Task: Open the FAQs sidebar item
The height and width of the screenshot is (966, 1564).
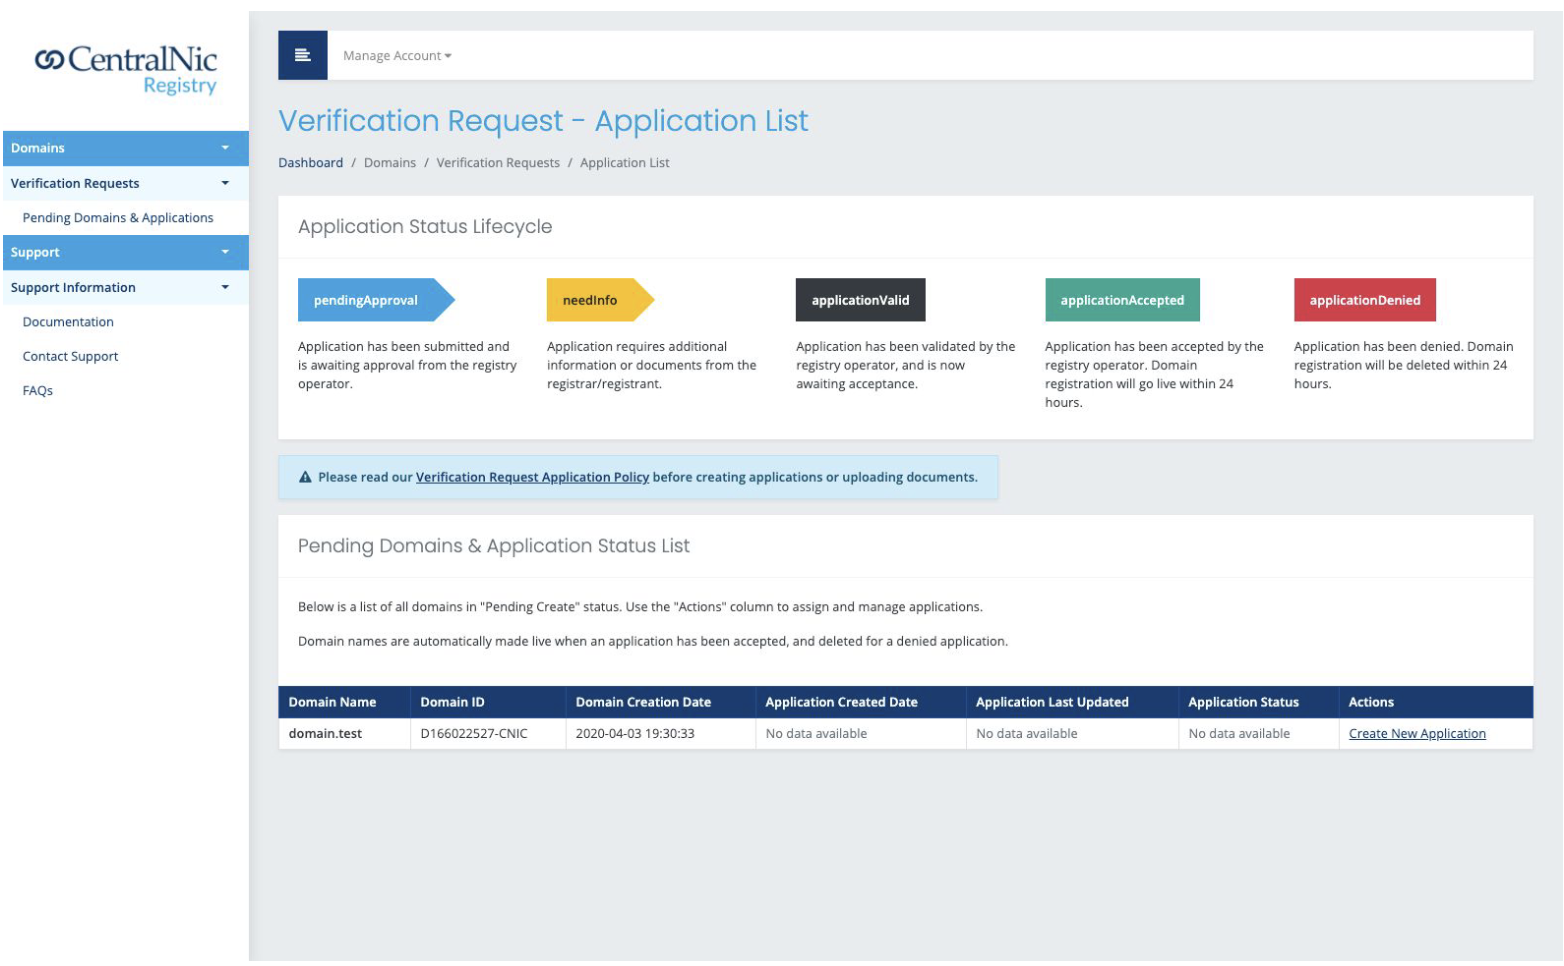Action: tap(38, 391)
